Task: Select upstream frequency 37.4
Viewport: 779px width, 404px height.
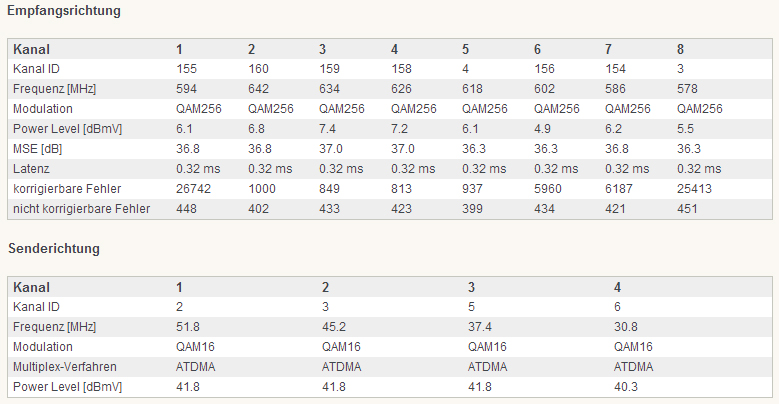Action: (x=480, y=327)
